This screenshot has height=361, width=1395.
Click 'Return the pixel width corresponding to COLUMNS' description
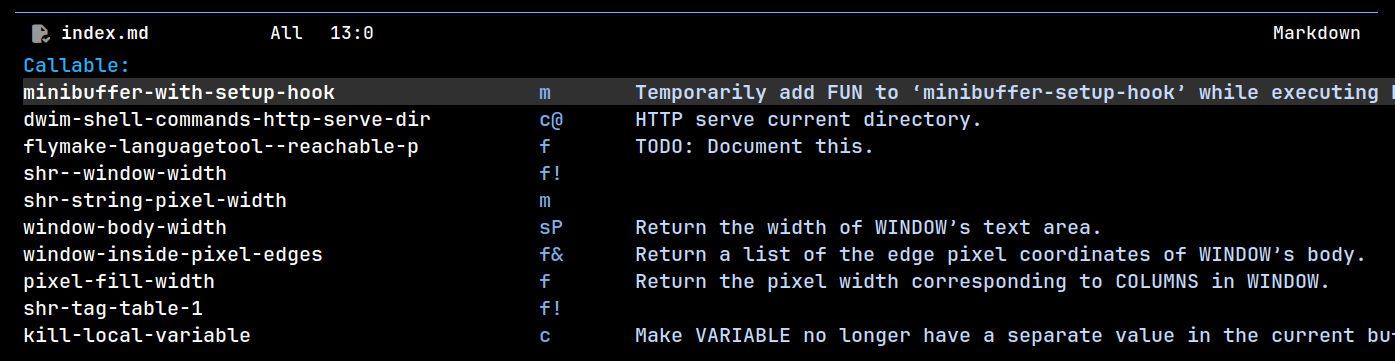click(x=983, y=282)
